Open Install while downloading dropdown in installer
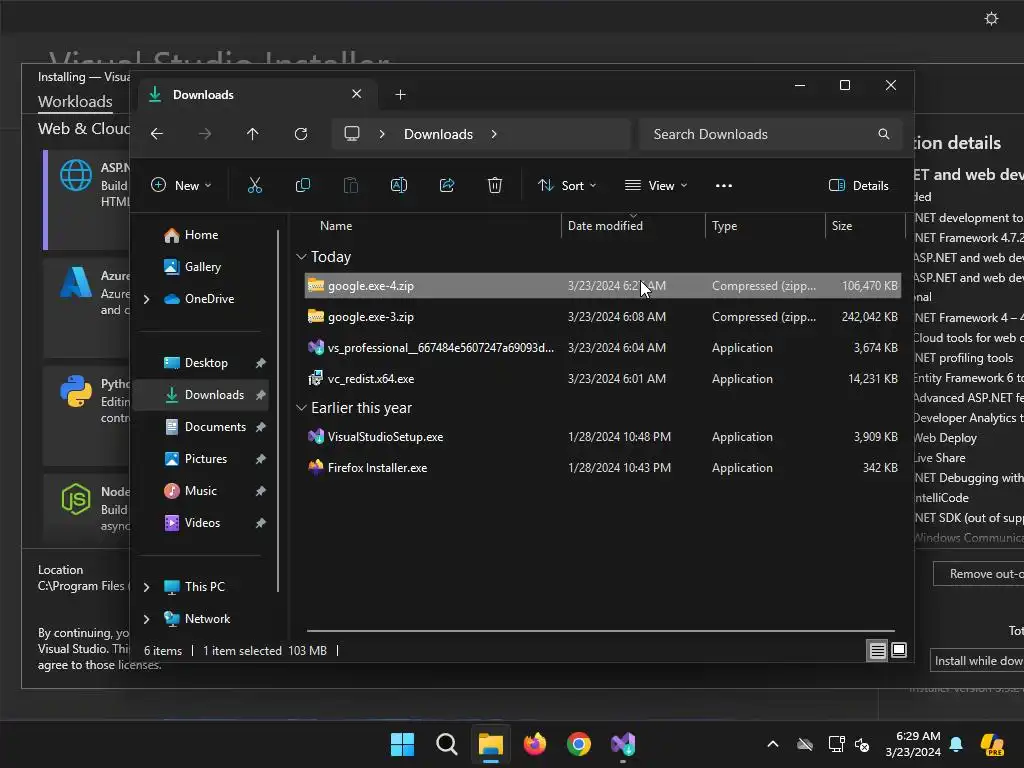The image size is (1024, 768). pyautogui.click(x=977, y=661)
